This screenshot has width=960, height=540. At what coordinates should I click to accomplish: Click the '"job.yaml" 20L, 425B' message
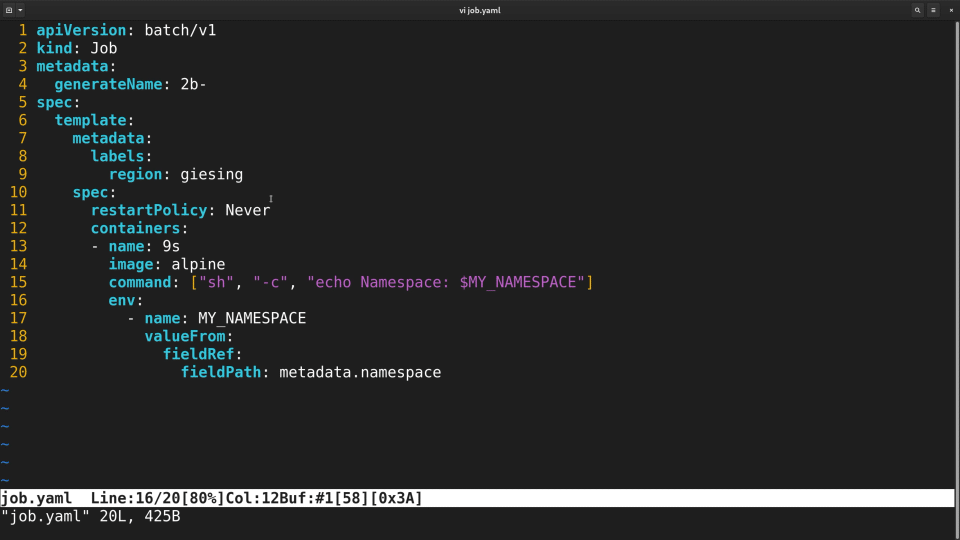tap(91, 517)
